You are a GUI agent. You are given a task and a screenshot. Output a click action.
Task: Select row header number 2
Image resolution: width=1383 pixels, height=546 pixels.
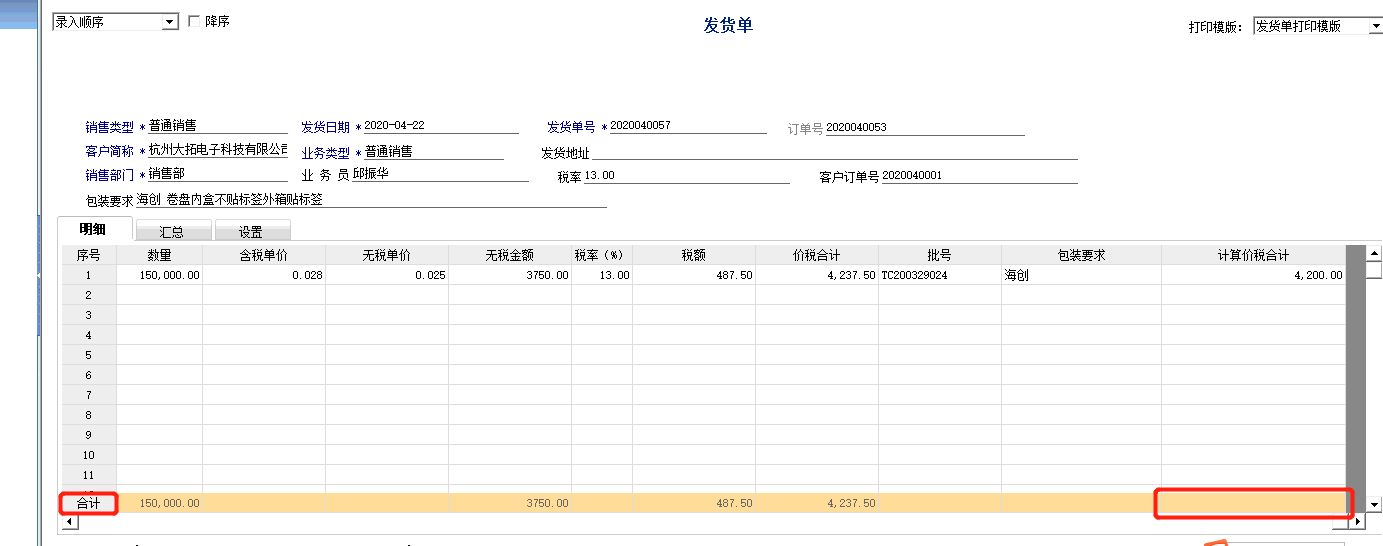click(x=89, y=295)
